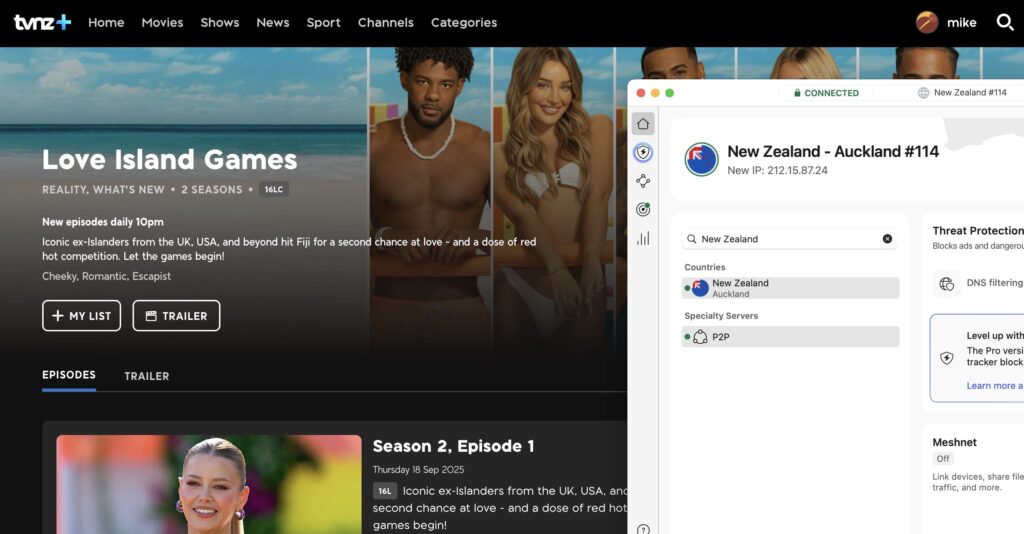Click the shield icon in the Level up card
The height and width of the screenshot is (534, 1024).
point(946,358)
